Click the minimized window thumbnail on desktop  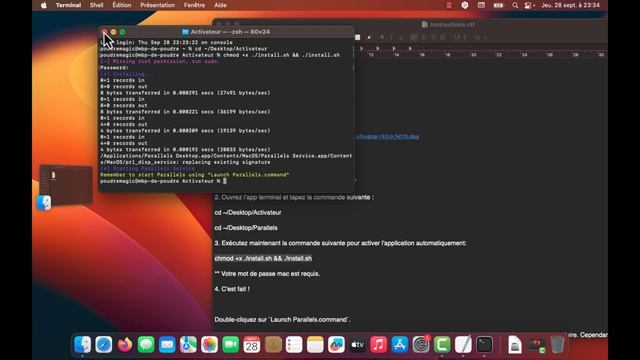pyautogui.click(x=66, y=184)
